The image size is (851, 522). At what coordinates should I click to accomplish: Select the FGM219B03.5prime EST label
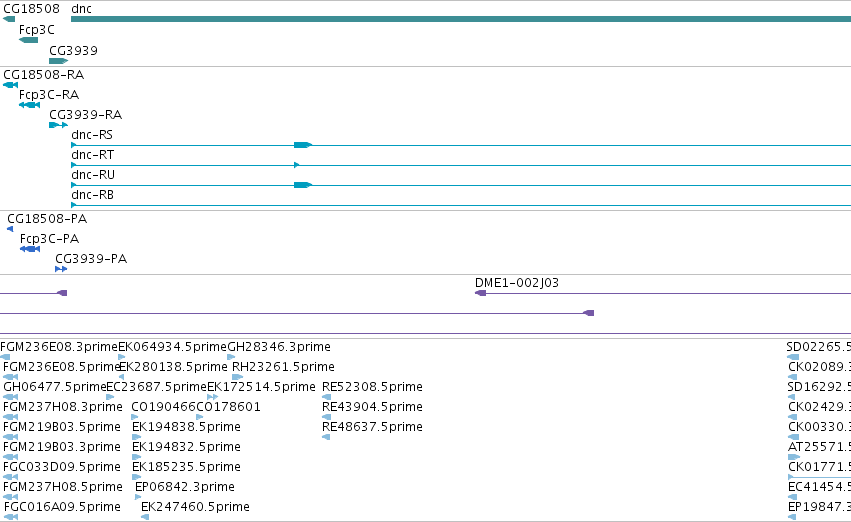click(x=62, y=427)
